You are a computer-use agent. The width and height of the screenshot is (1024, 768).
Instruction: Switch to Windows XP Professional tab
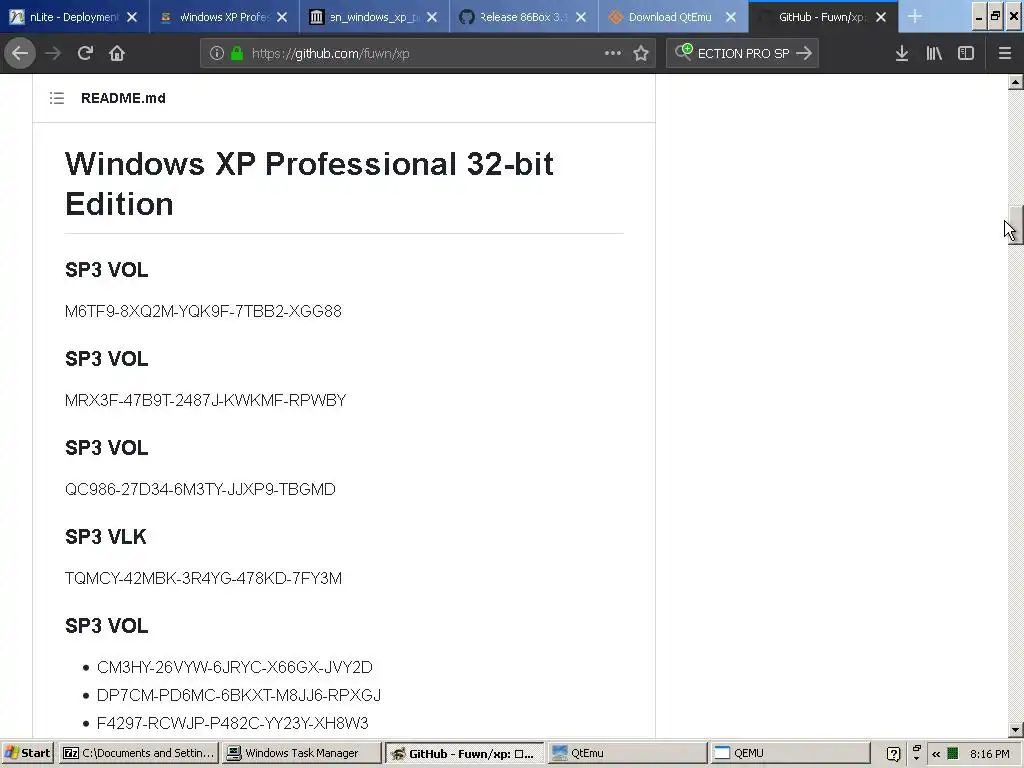[224, 17]
